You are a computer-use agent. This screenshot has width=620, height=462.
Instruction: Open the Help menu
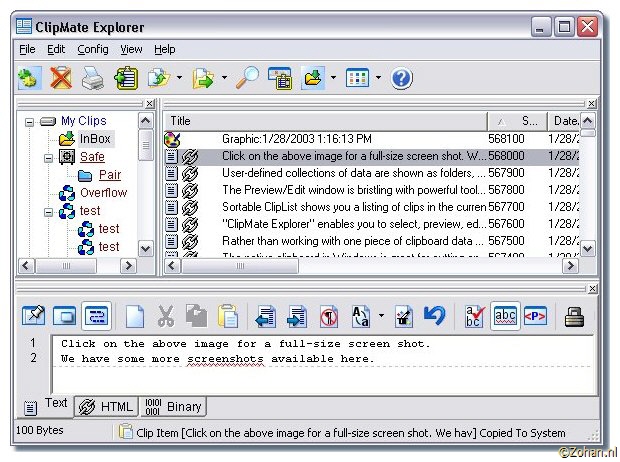[164, 49]
